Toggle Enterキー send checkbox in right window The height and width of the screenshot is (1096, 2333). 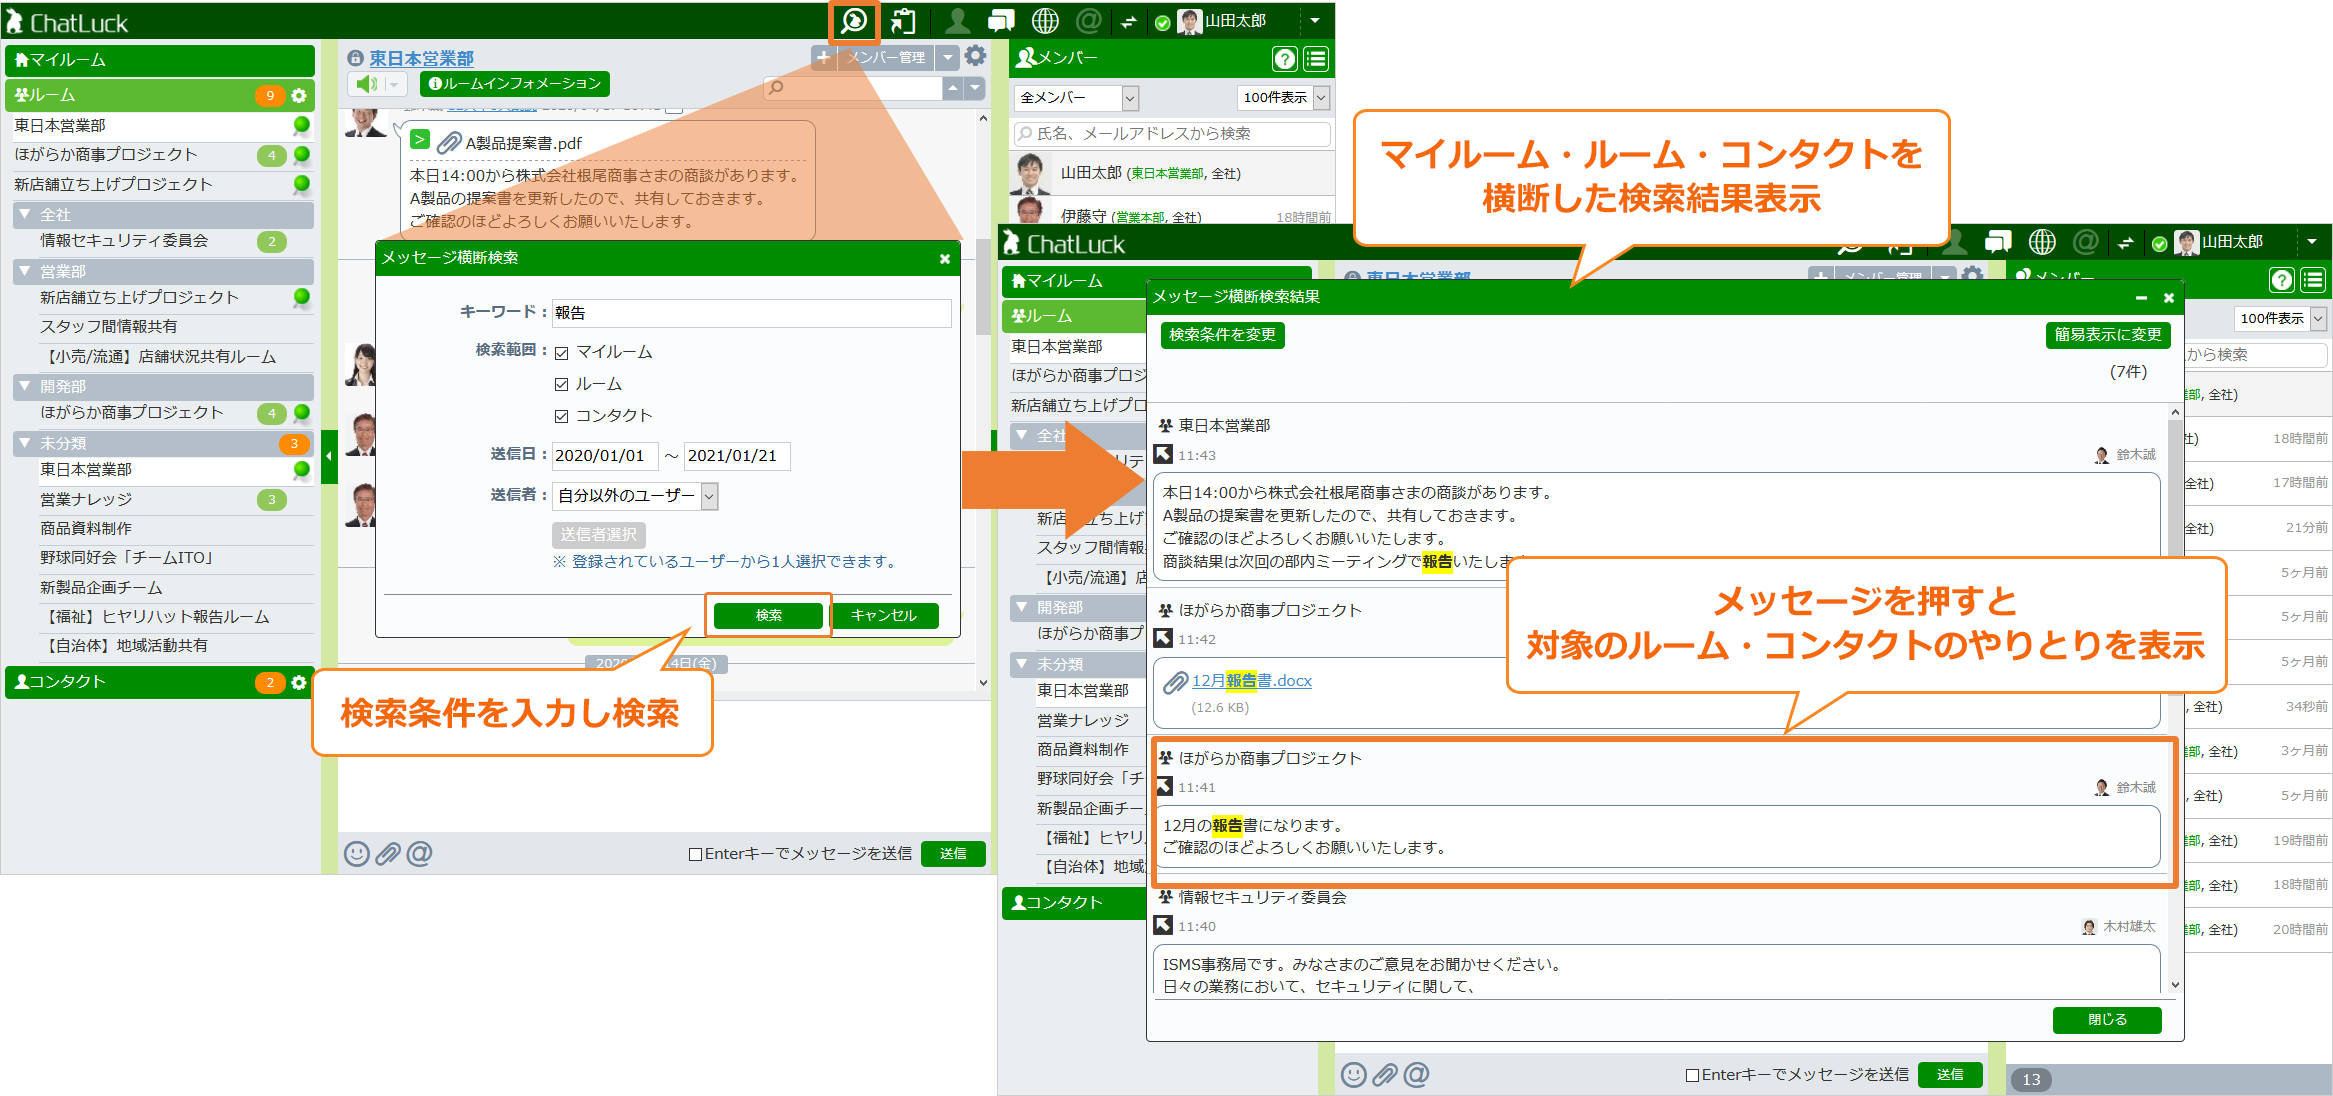pyautogui.click(x=1692, y=1075)
